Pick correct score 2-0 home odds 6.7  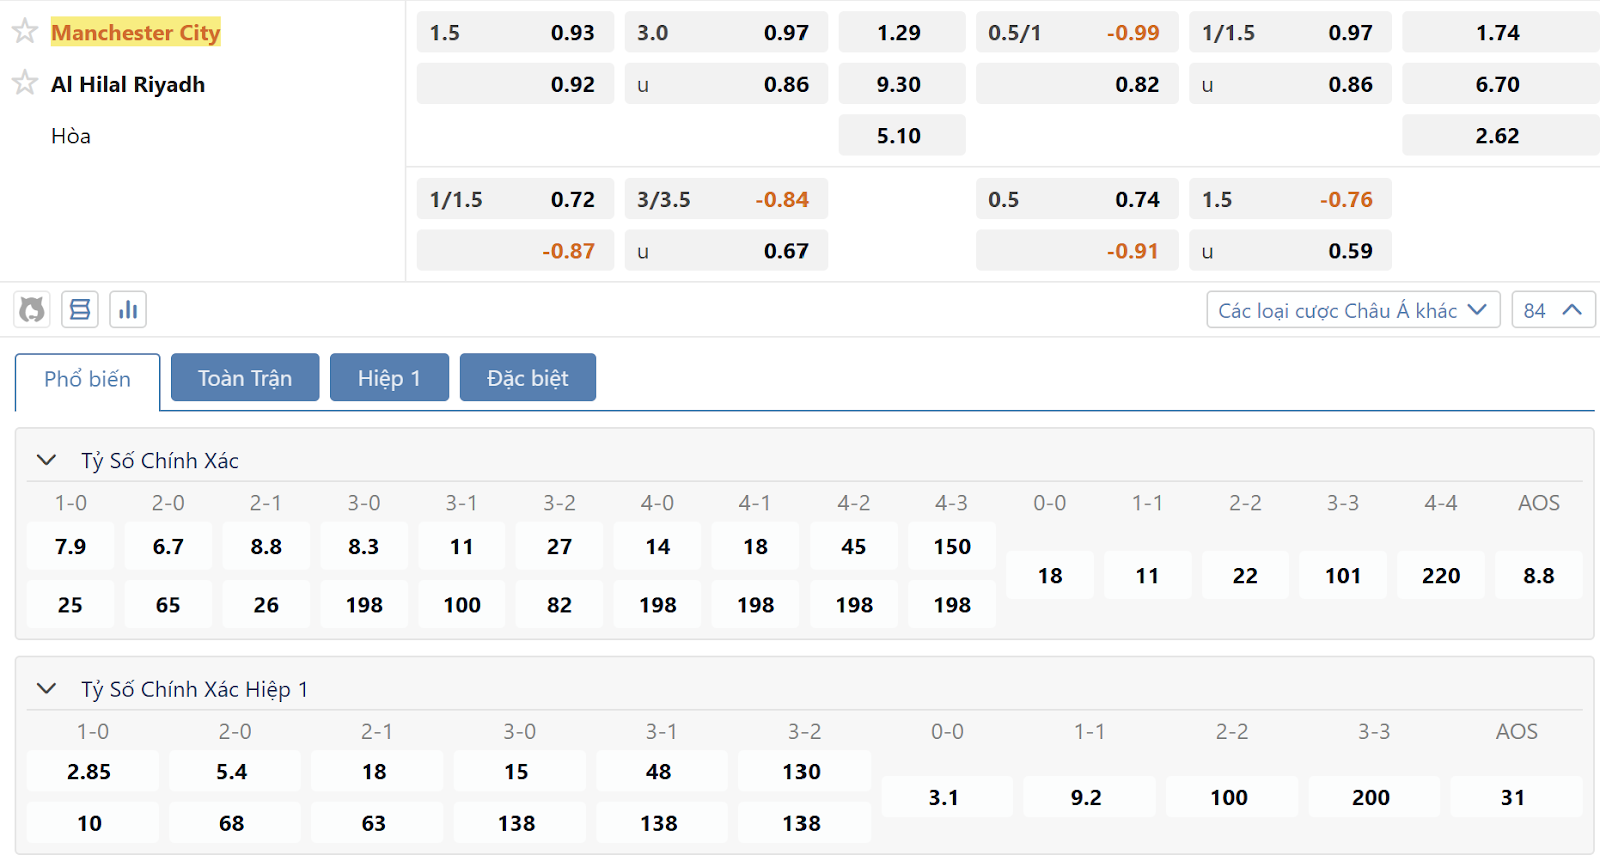coord(168,546)
